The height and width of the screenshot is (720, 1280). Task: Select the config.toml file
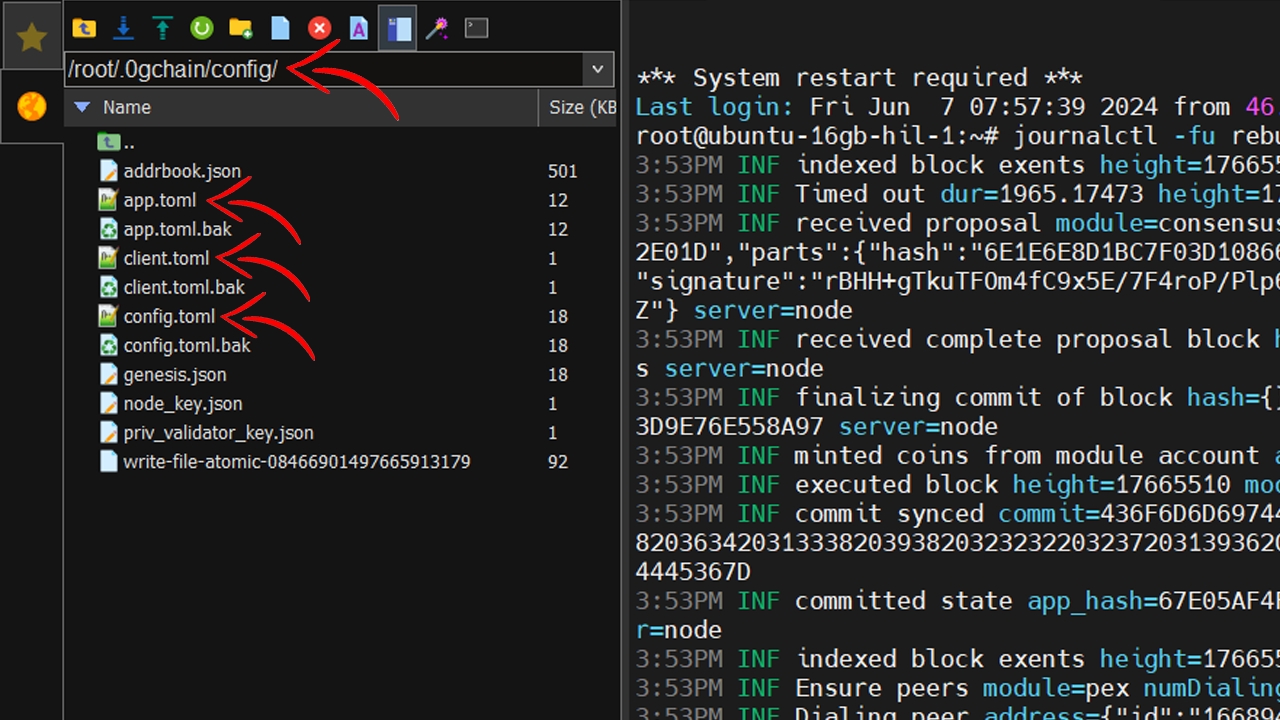(169, 317)
